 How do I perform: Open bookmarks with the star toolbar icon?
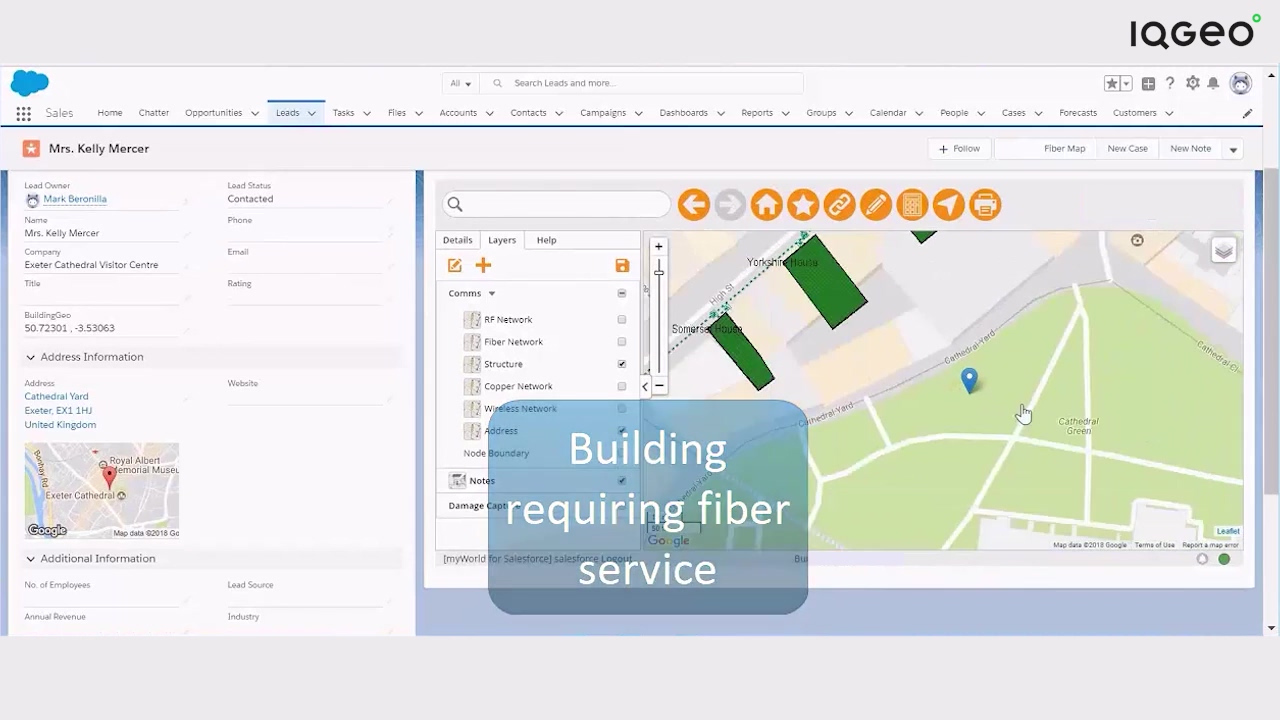point(803,205)
